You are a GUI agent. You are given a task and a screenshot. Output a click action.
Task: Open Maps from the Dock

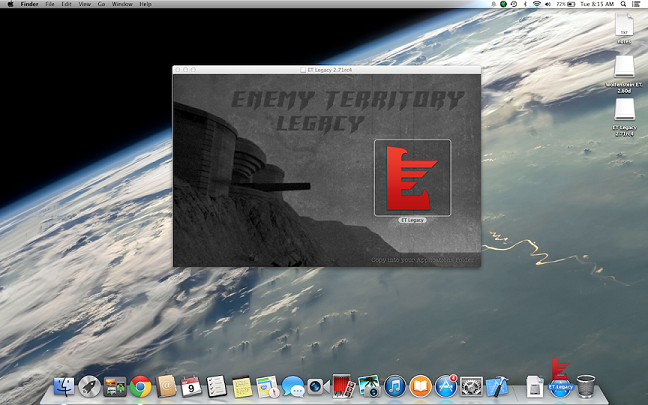coord(267,387)
